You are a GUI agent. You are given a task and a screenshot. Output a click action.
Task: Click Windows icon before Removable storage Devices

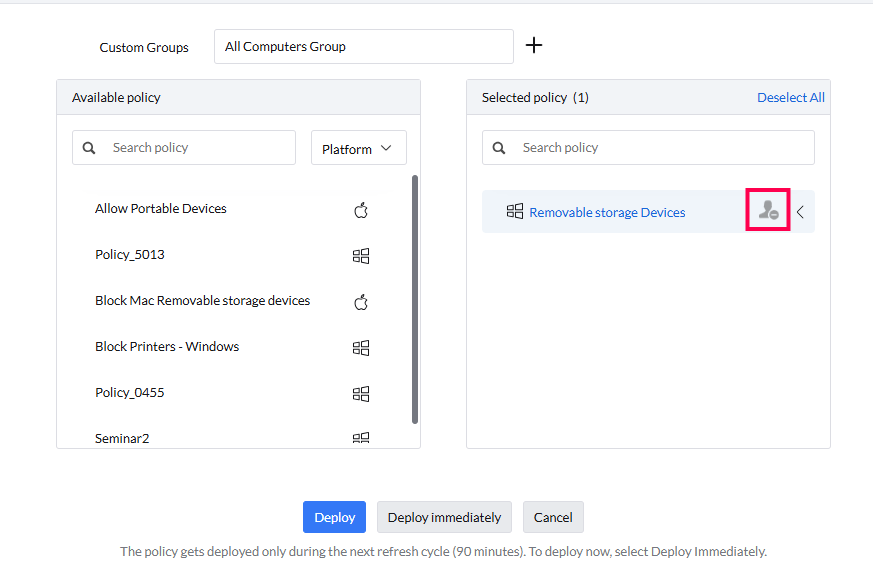pyautogui.click(x=515, y=211)
